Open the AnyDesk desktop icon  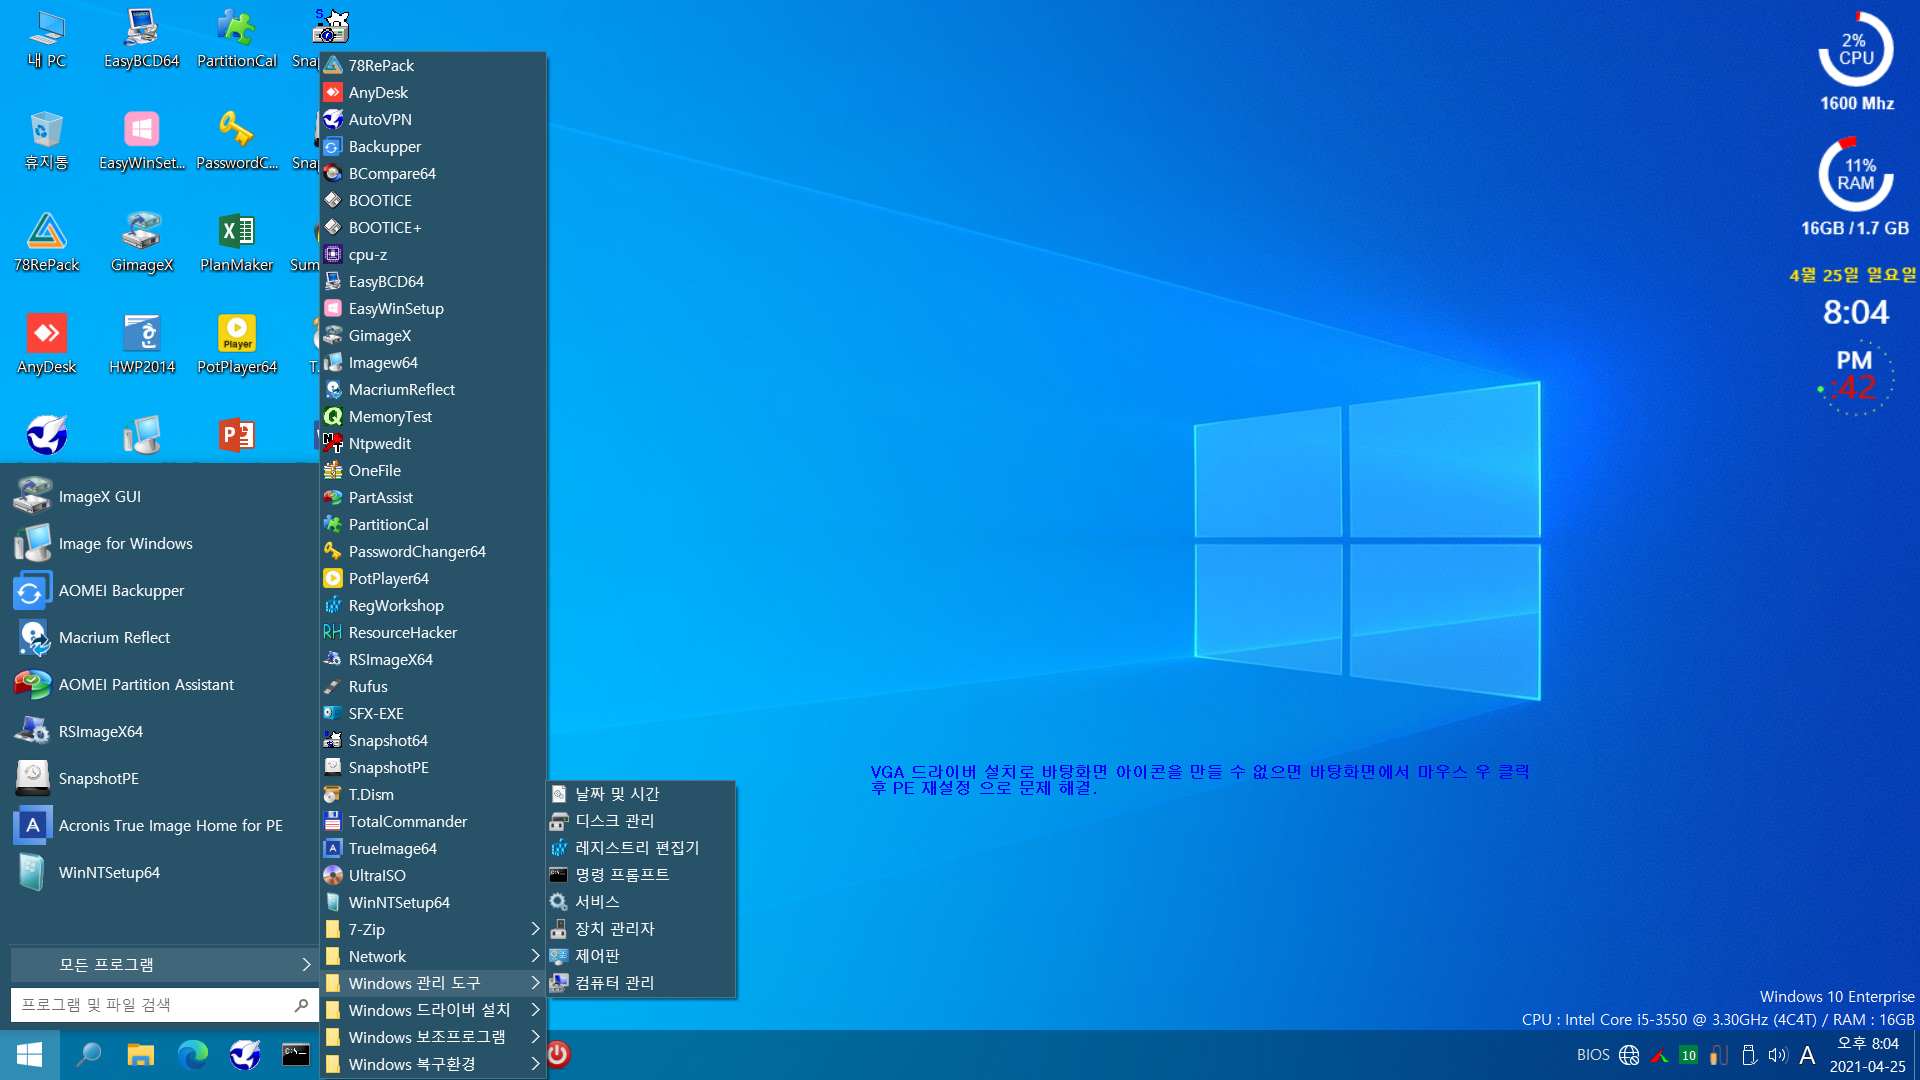pyautogui.click(x=46, y=346)
